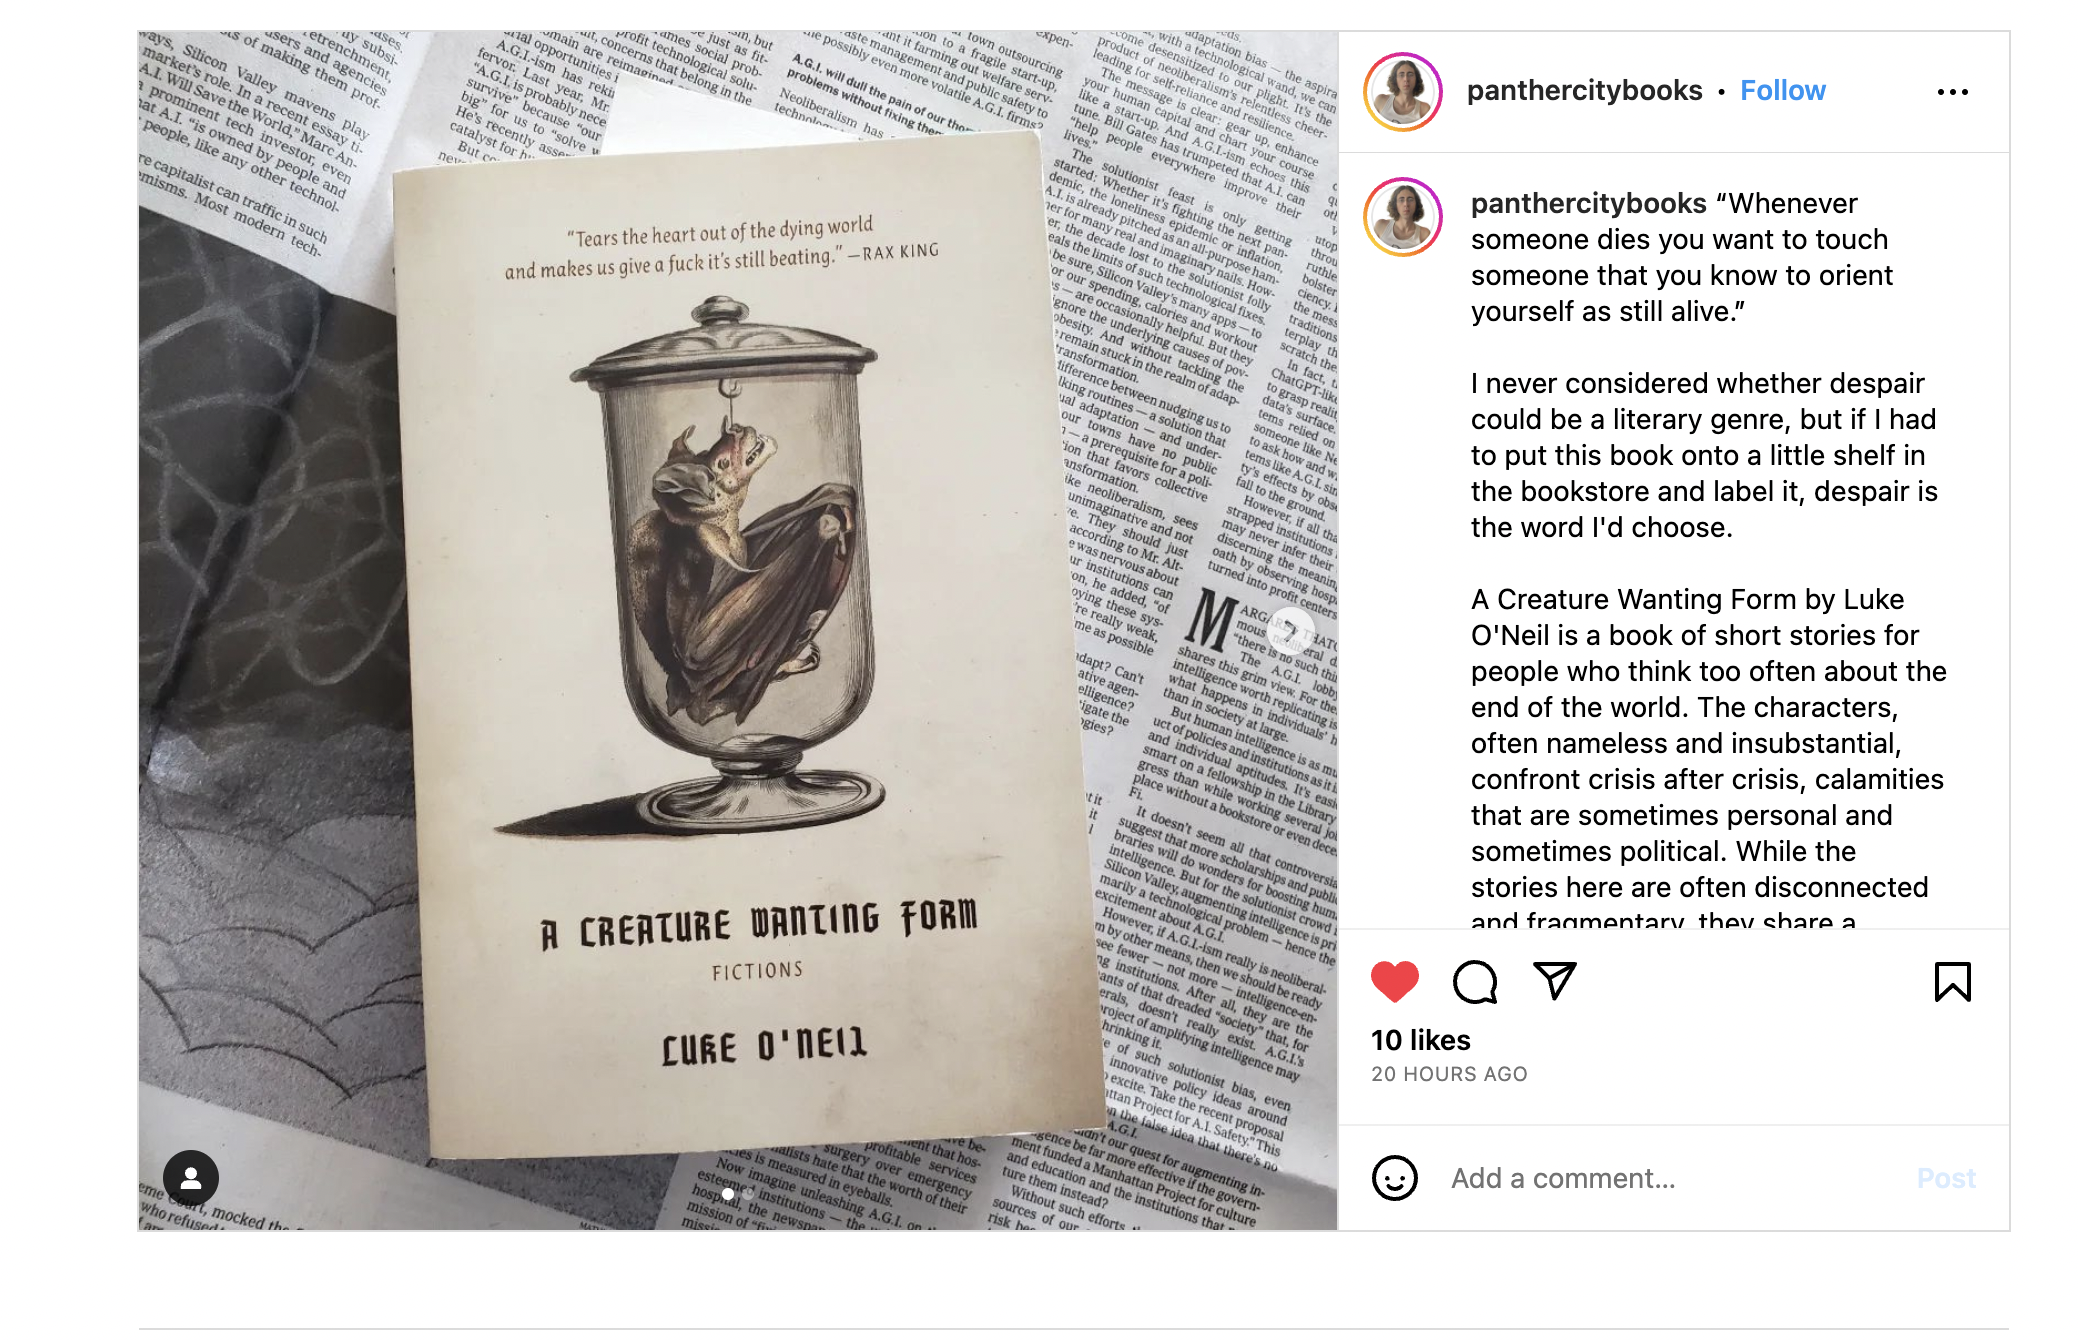Open emoji picker smiley icon

[1395, 1178]
